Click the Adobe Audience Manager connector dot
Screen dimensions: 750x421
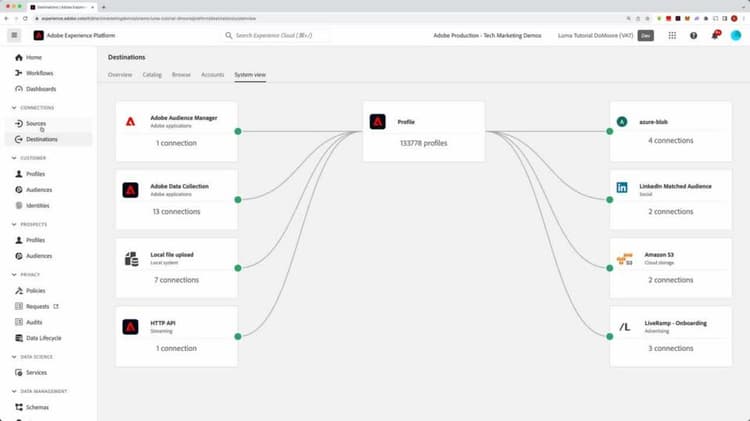point(238,131)
